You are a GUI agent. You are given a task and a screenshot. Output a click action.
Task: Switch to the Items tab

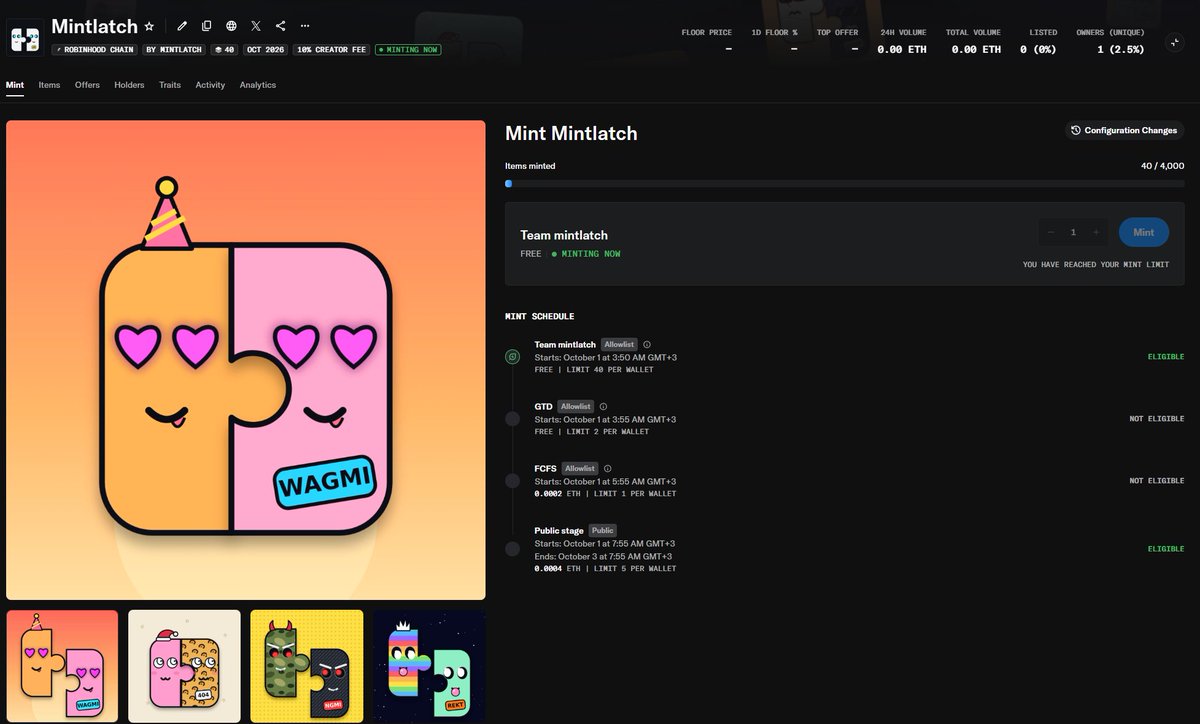[49, 85]
